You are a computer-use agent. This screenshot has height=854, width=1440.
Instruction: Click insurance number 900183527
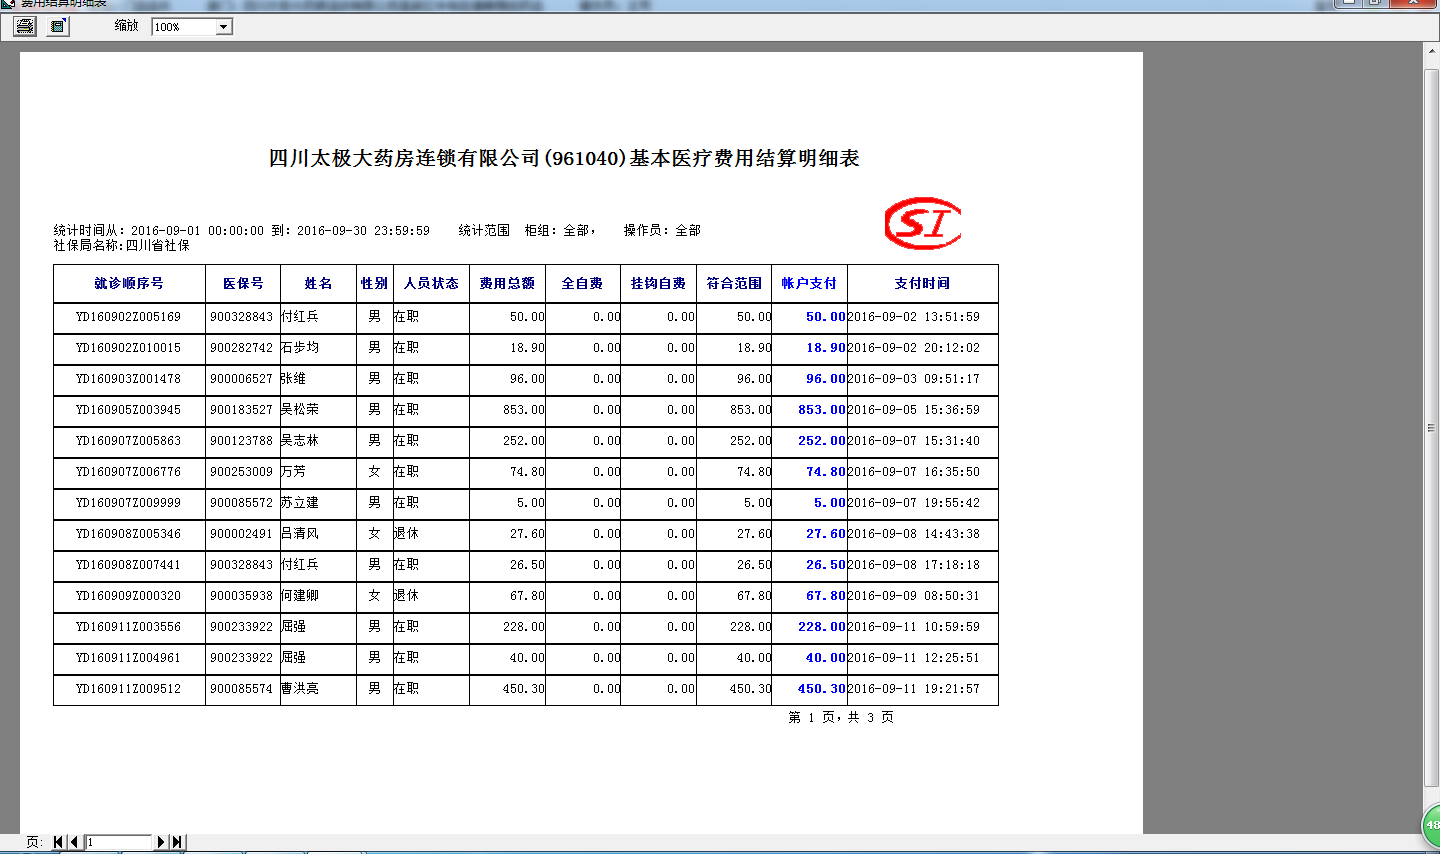click(241, 410)
